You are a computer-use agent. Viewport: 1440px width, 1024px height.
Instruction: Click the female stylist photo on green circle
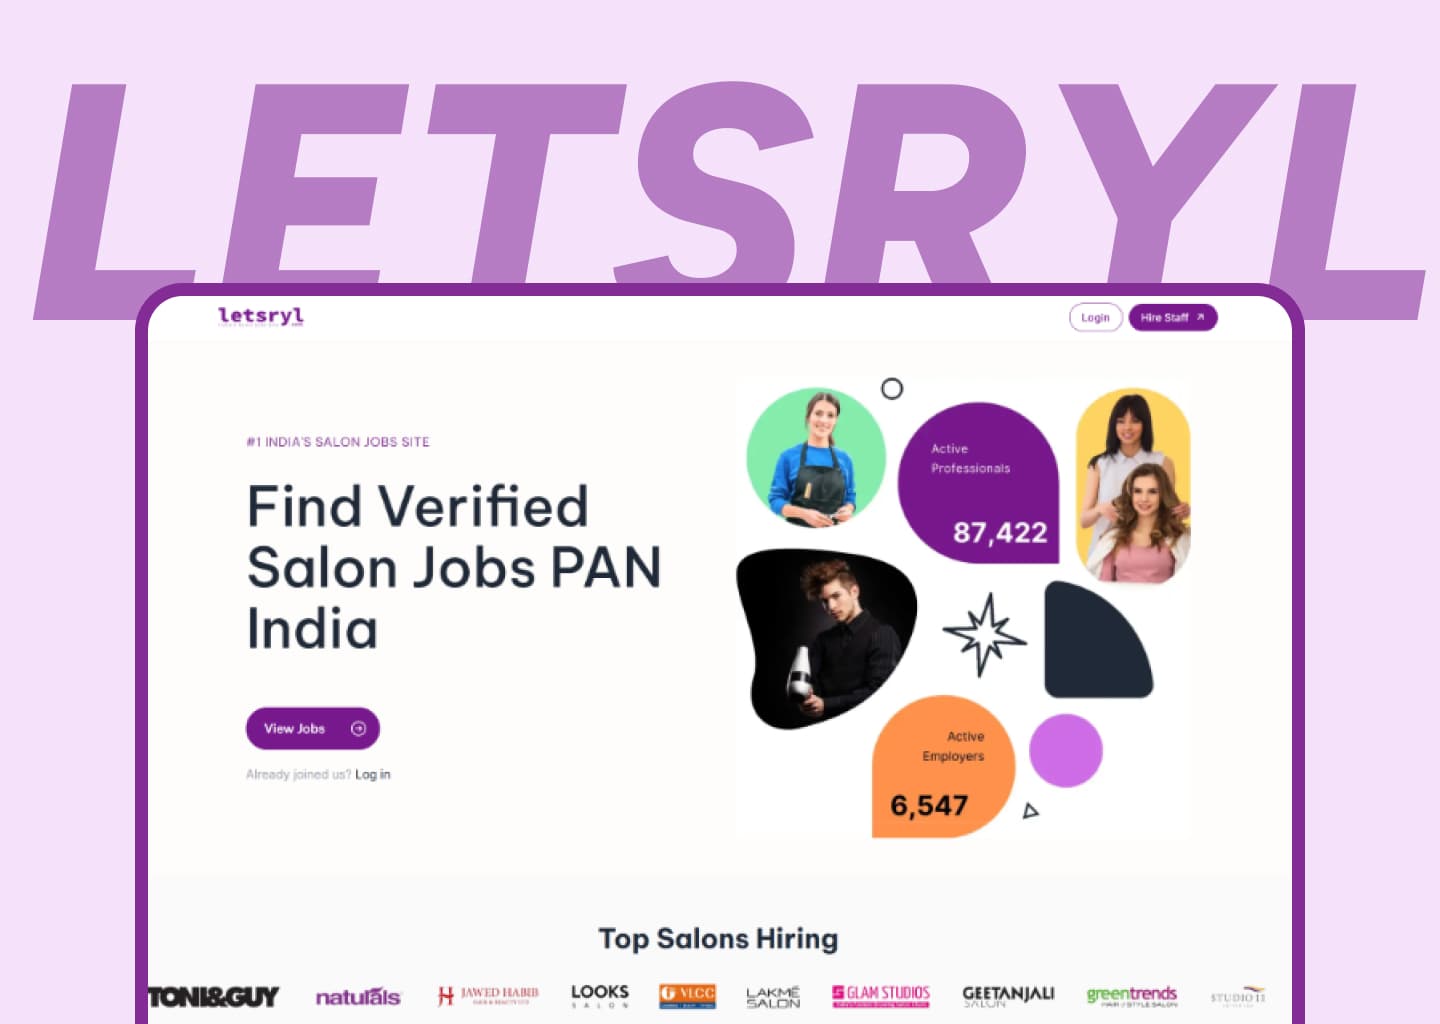pyautogui.click(x=816, y=458)
